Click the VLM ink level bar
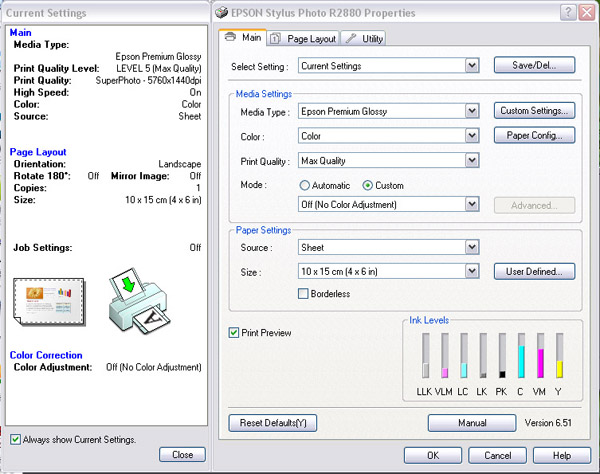This screenshot has height=474, width=600. [445, 355]
